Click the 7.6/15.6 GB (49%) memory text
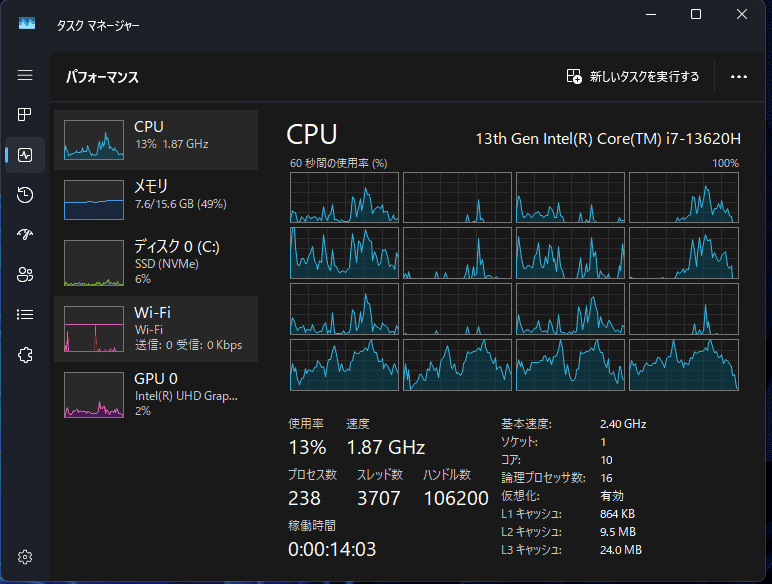The image size is (772, 584). point(181,204)
